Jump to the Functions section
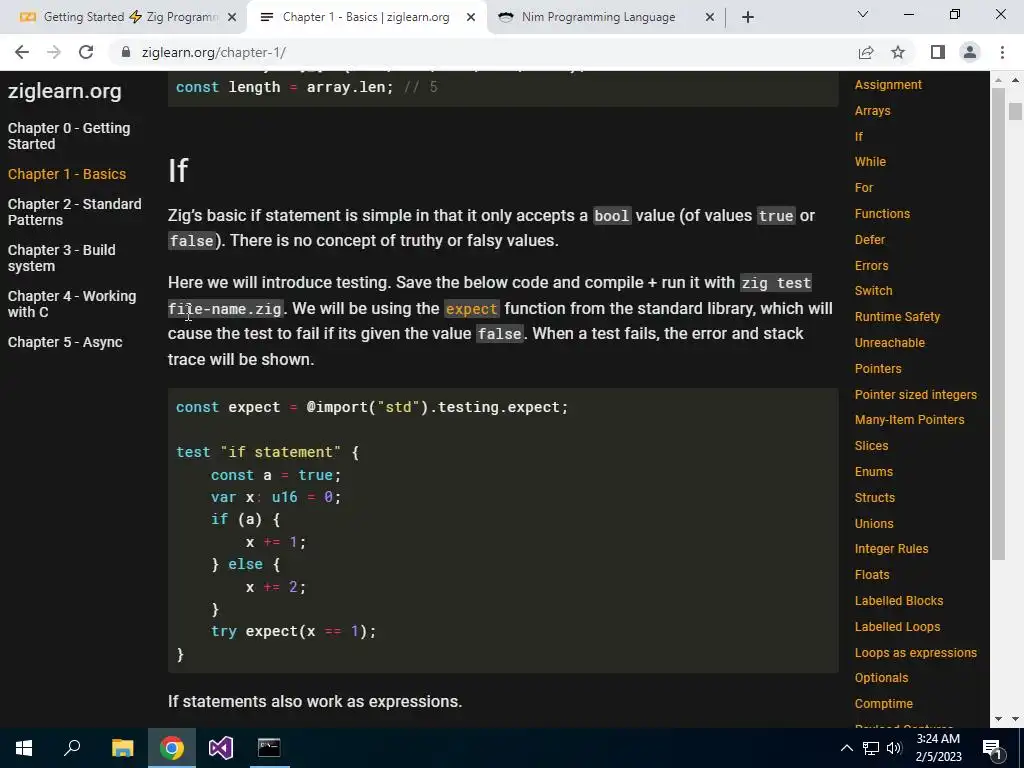 tap(882, 214)
